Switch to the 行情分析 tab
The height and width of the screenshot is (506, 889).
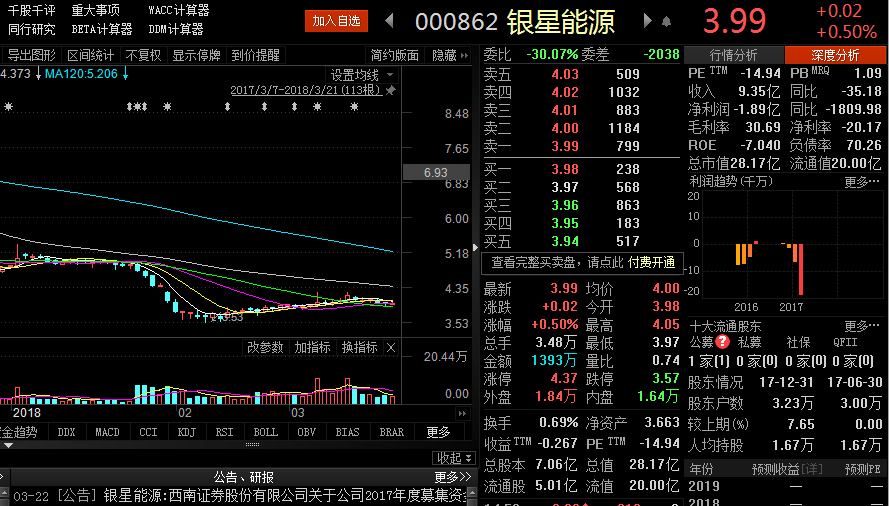tap(734, 56)
